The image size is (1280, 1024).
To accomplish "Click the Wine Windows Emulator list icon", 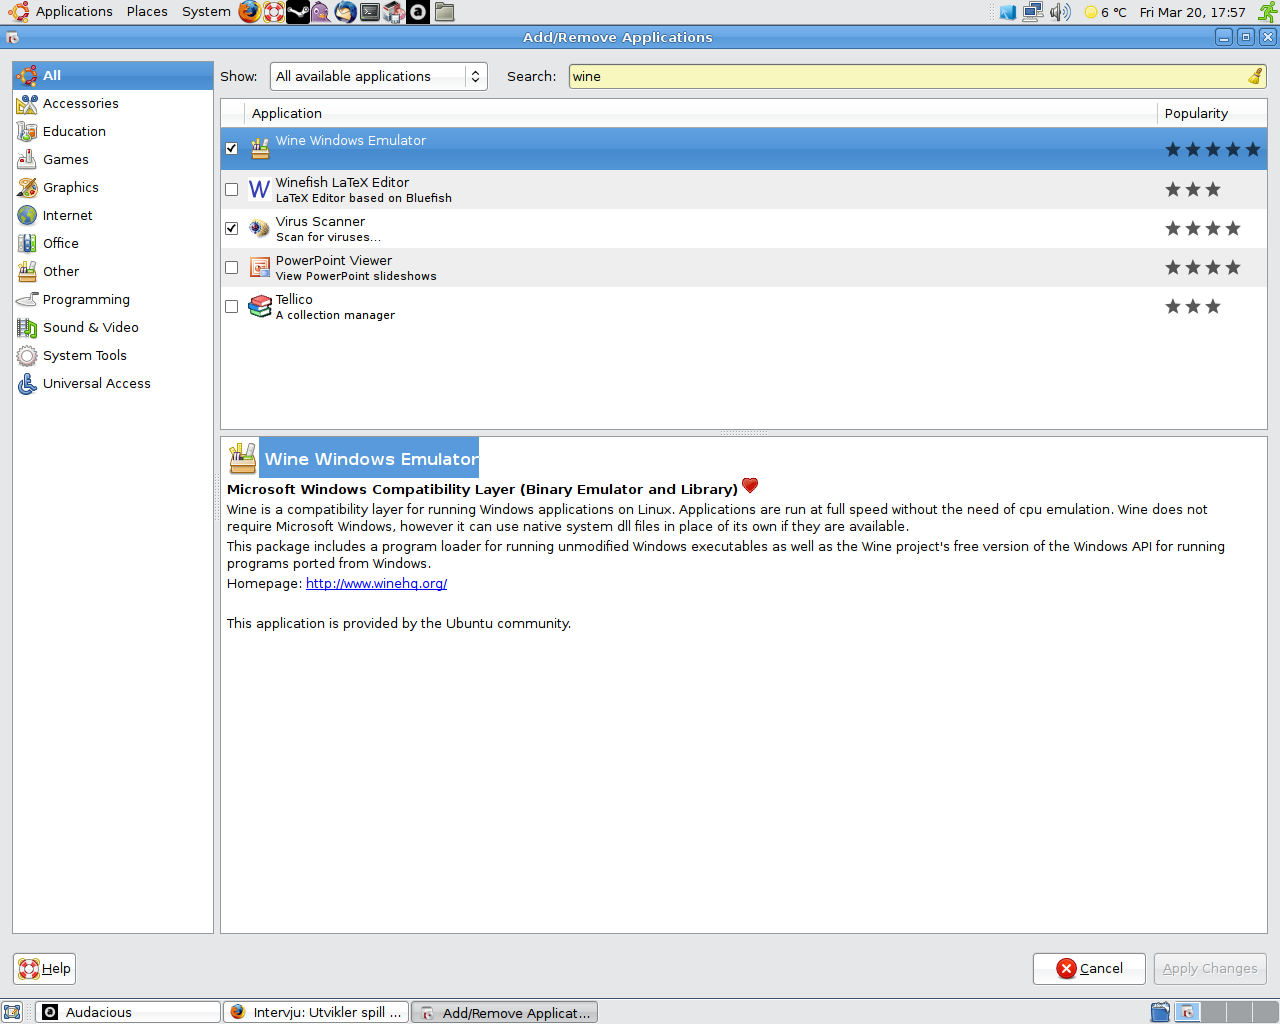I will point(260,148).
